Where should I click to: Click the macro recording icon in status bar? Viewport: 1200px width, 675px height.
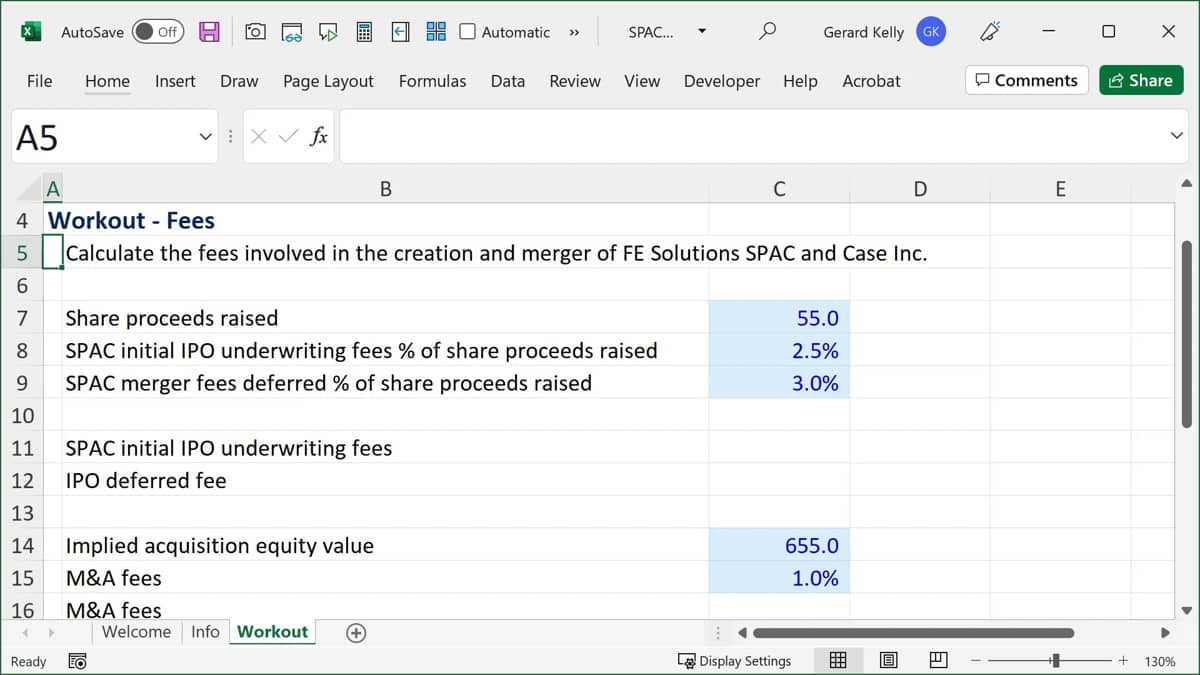(77, 661)
